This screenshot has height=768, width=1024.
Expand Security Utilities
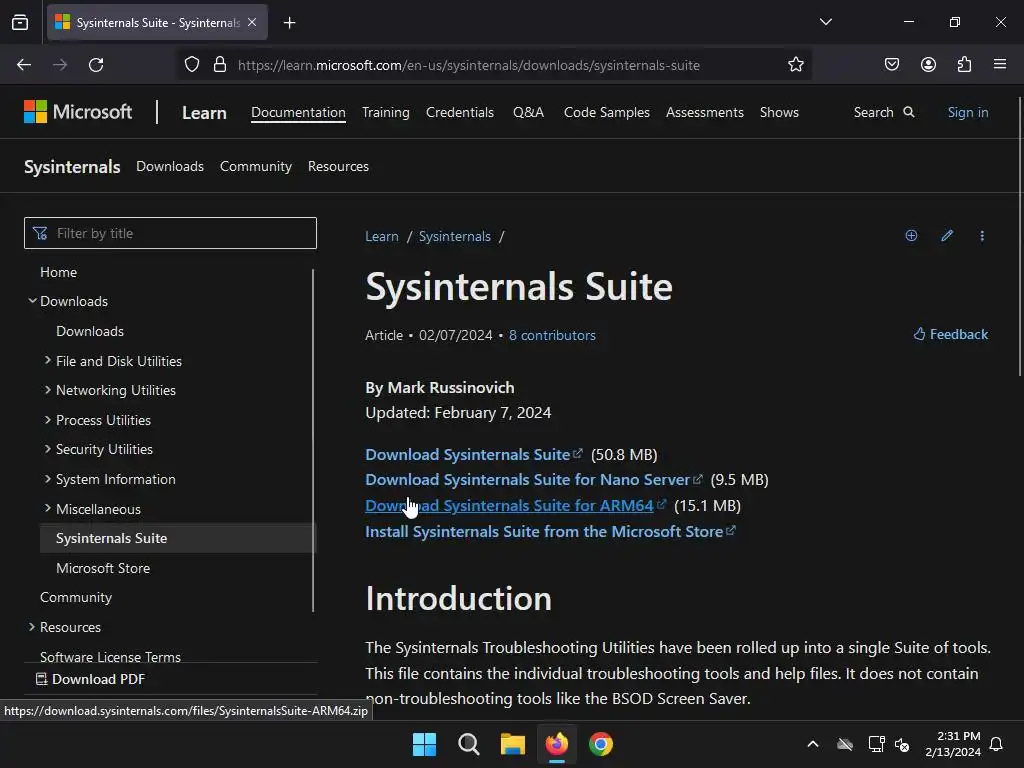coord(48,449)
